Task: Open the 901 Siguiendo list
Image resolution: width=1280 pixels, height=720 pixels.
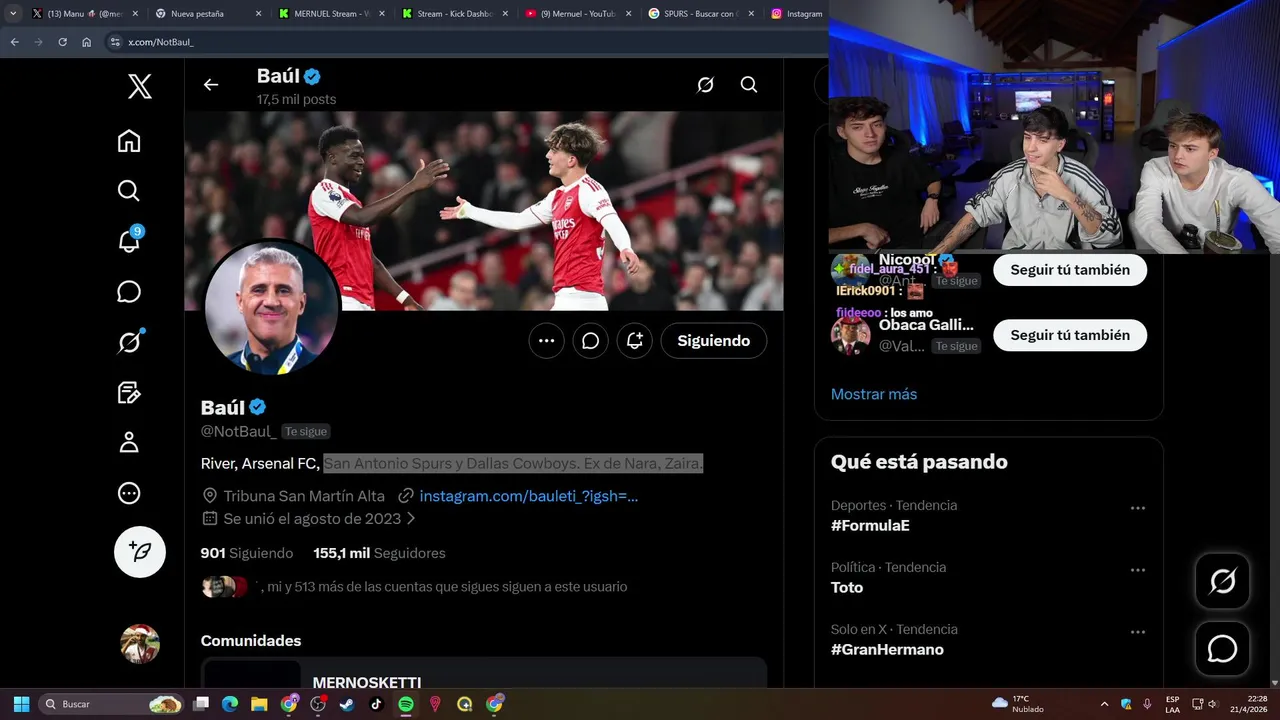Action: pos(247,553)
